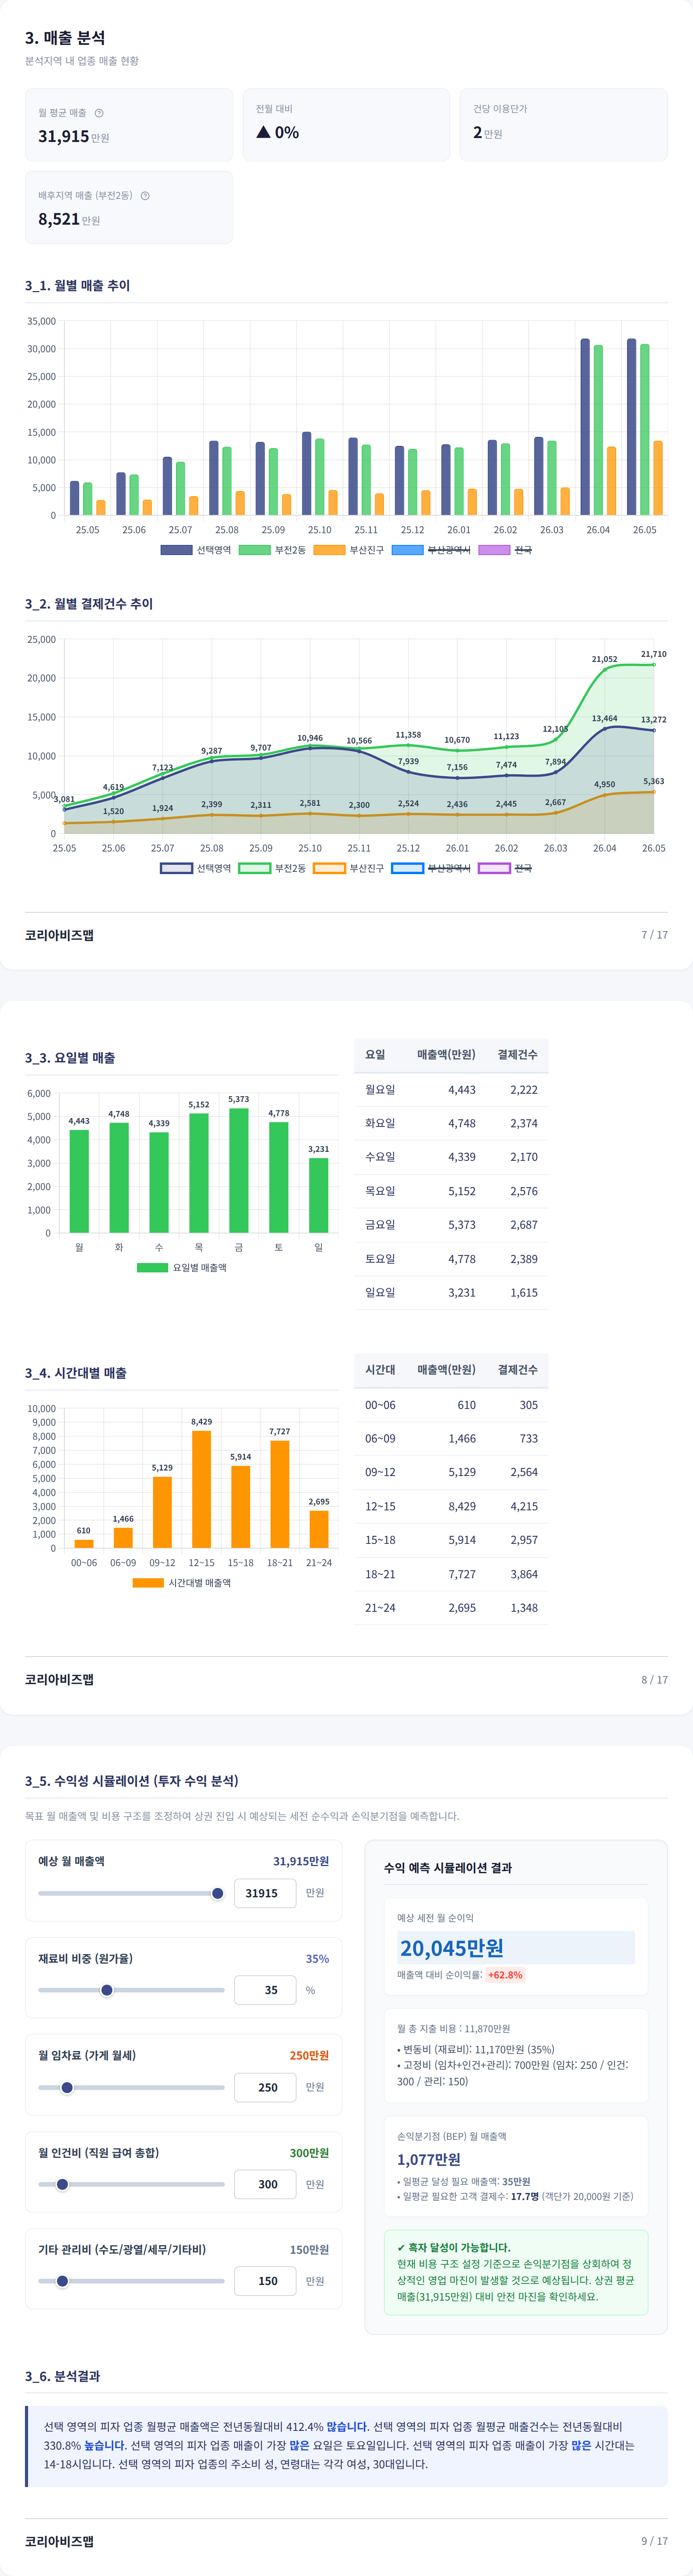The height and width of the screenshot is (2576, 693).
Task: Click the 21,710 data label in 결제건수 chart
Action: pyautogui.click(x=653, y=654)
